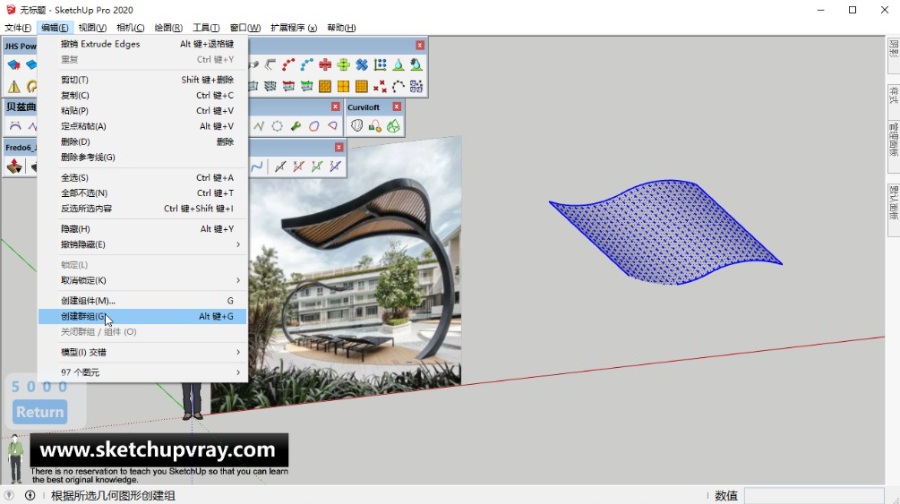The image size is (900, 504).
Task: Click the Curviloft loft along path icon
Action: click(375, 126)
